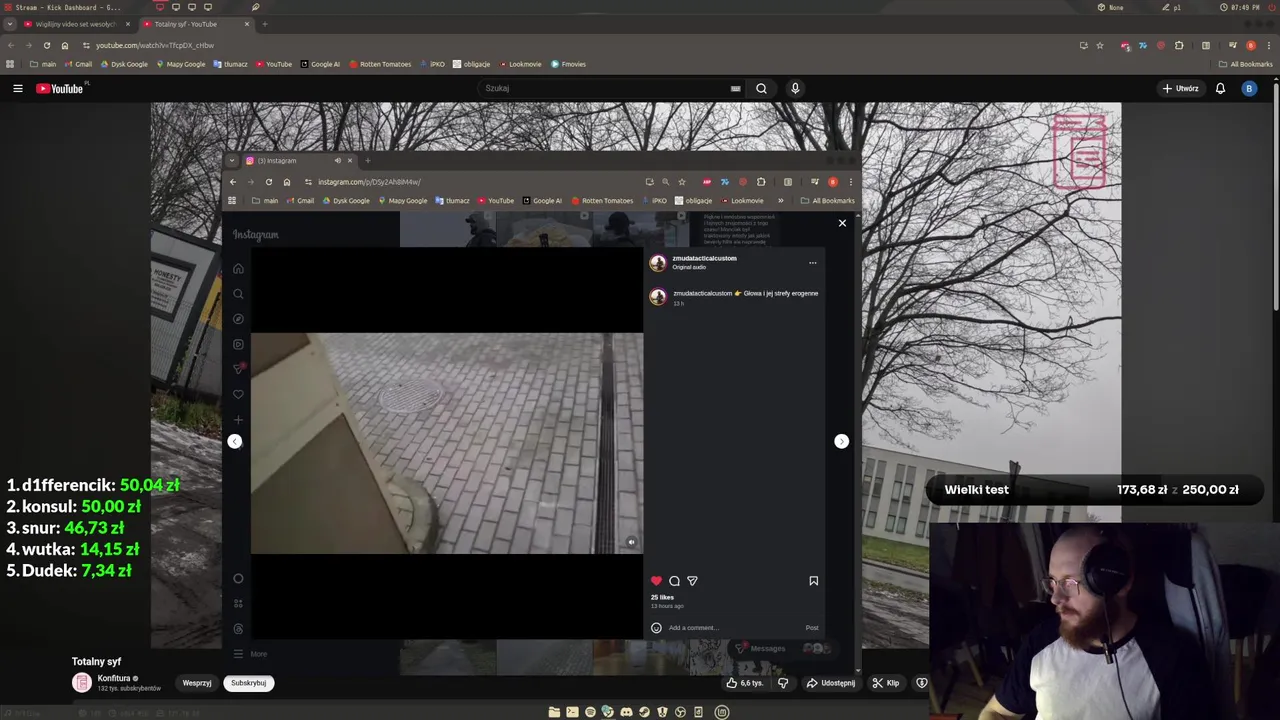This screenshot has width=1280, height=720.
Task: Open the tab search dropdown arrow
Action: click(x=10, y=24)
